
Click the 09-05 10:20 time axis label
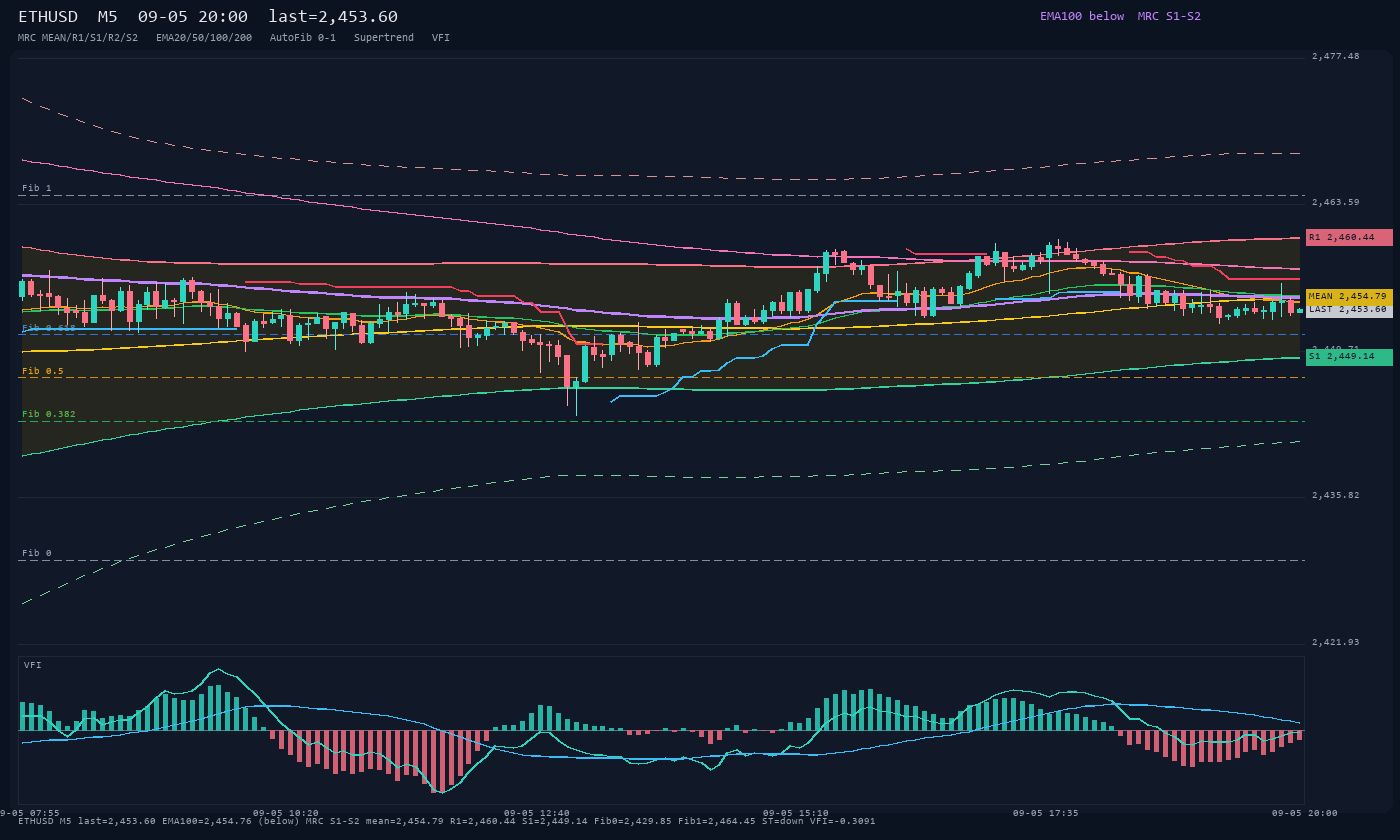pyautogui.click(x=286, y=813)
